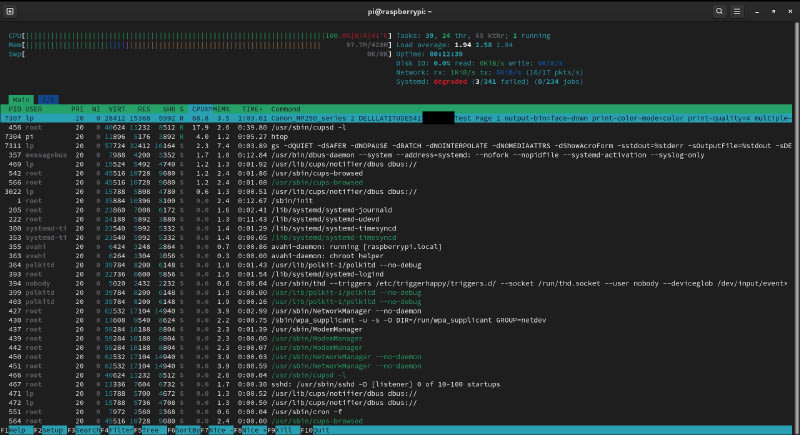This screenshot has height=435, width=800.
Task: Open F2 Setup from function bar
Action: [x=55, y=429]
